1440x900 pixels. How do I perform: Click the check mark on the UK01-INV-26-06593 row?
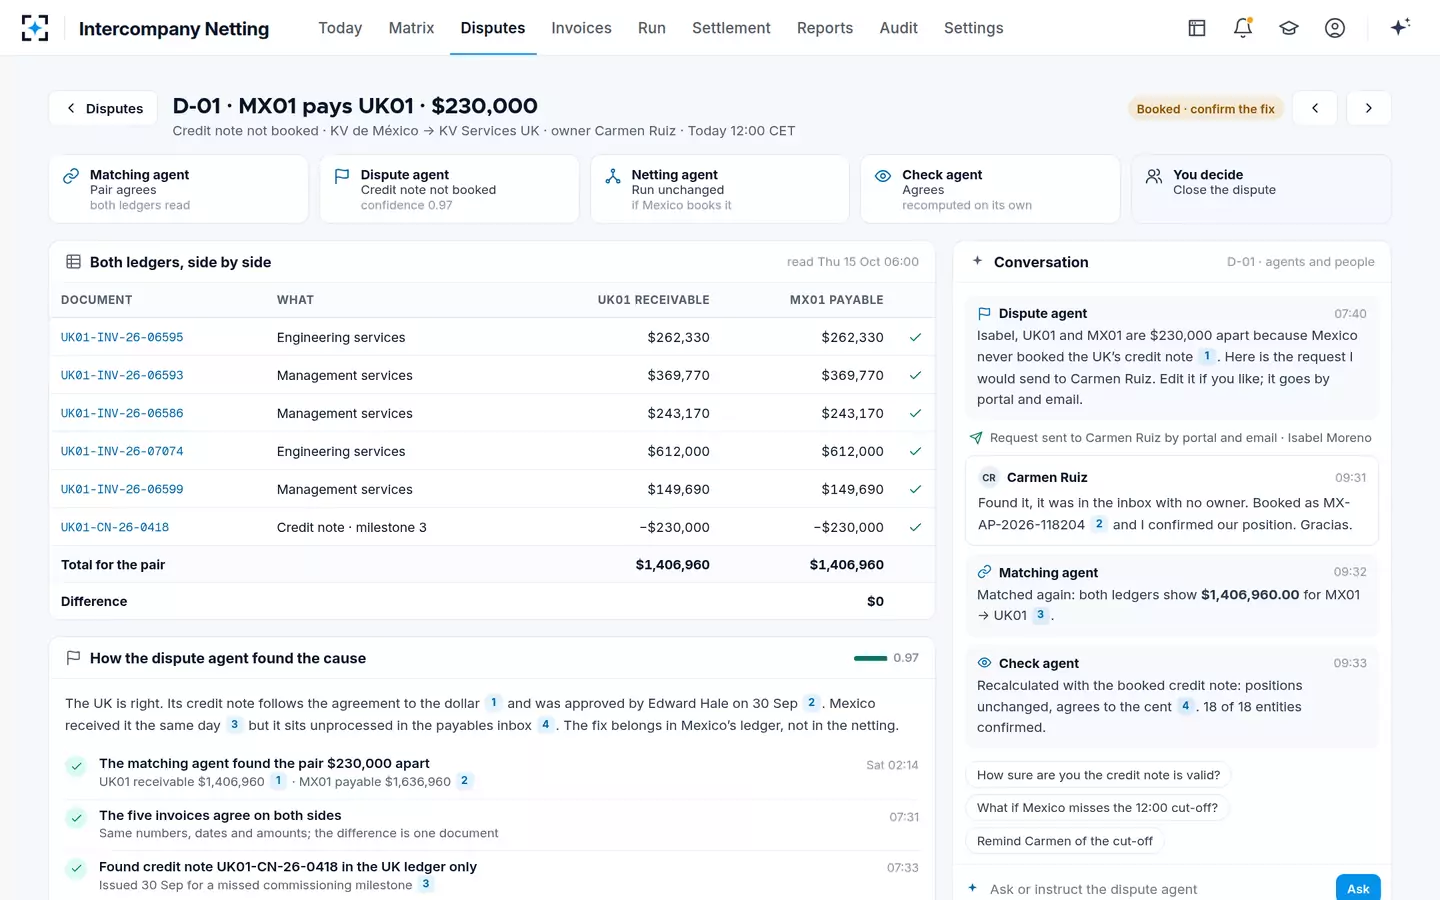915,375
